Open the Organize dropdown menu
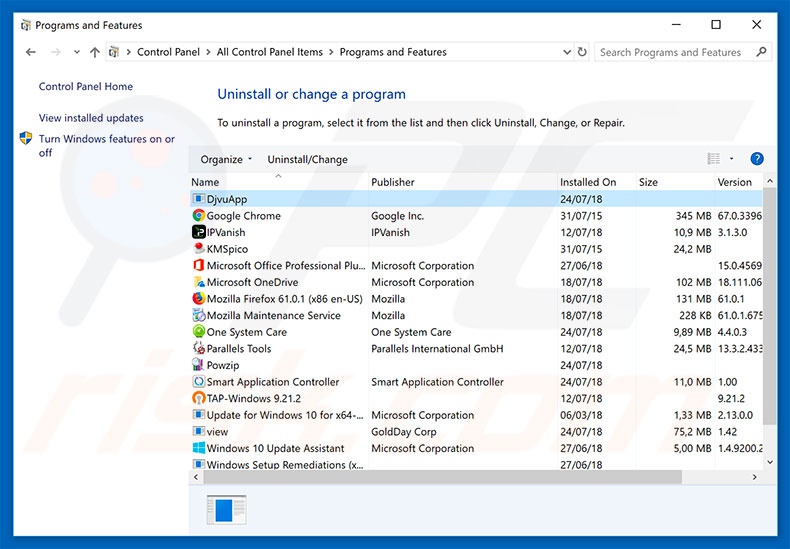790x549 pixels. [x=226, y=160]
